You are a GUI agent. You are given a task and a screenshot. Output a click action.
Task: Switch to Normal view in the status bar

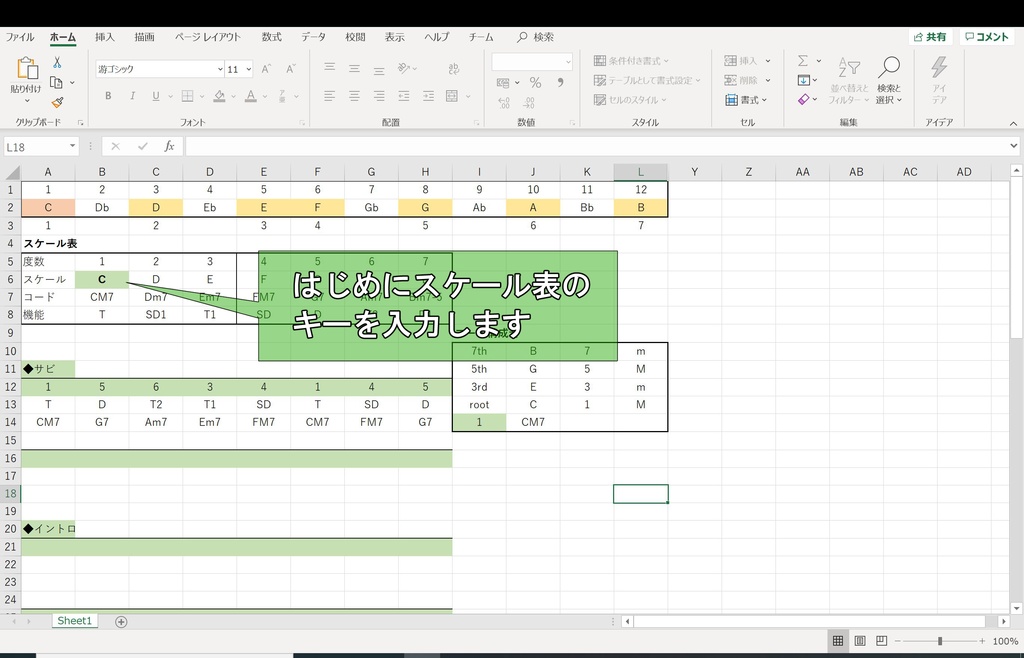pyautogui.click(x=838, y=640)
